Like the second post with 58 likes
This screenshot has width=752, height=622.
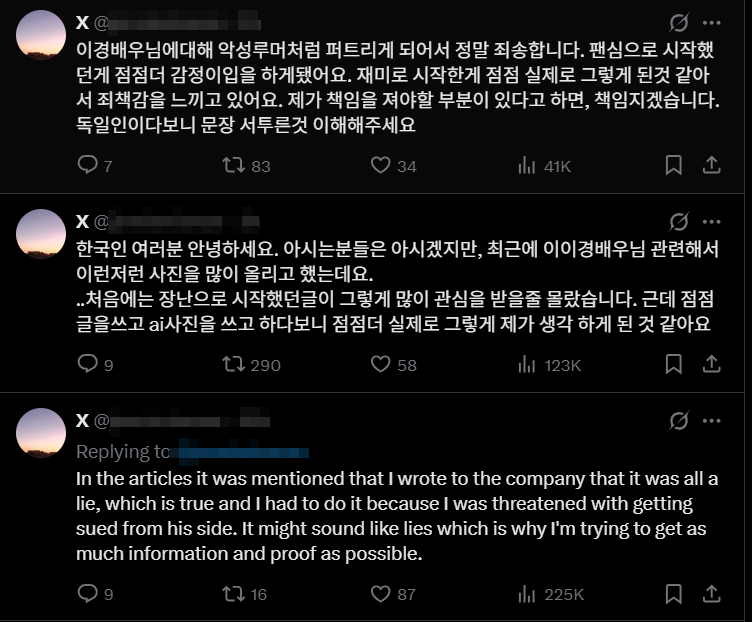[380, 365]
